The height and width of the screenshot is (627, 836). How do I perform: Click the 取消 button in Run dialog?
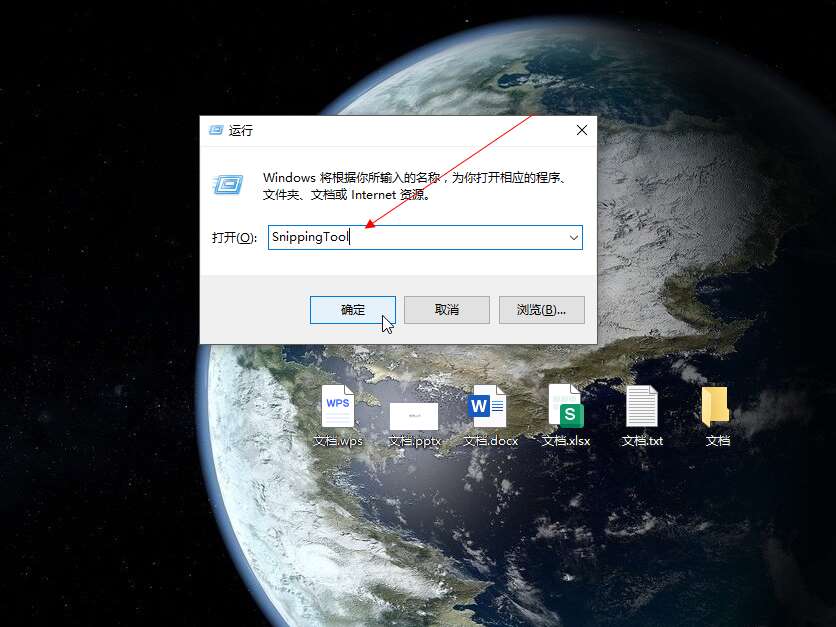(447, 310)
